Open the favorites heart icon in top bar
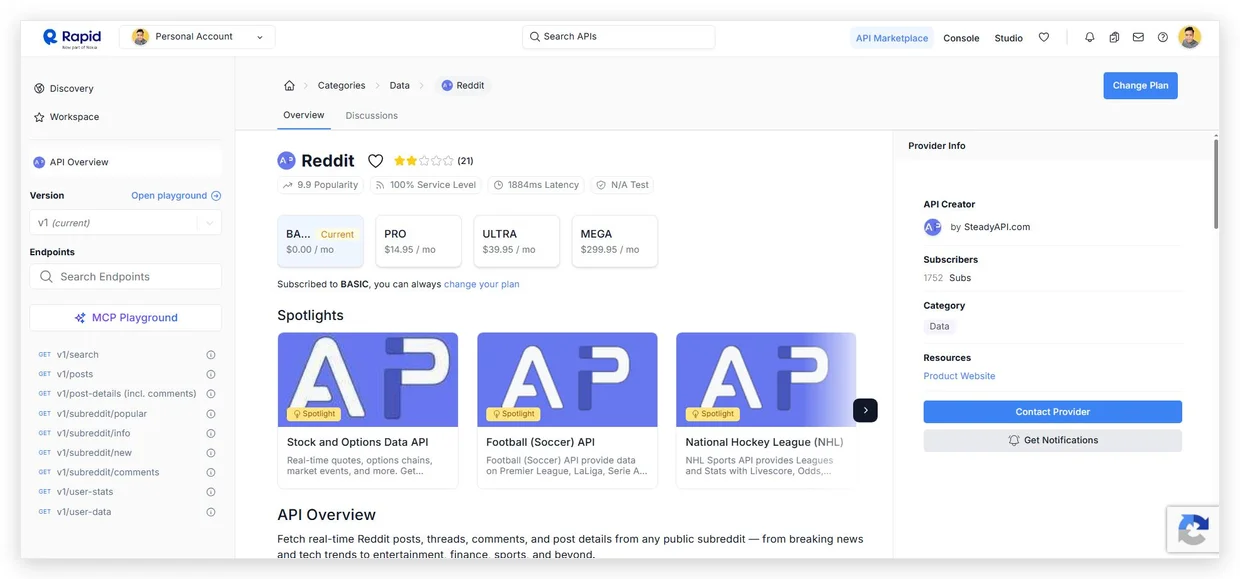The height and width of the screenshot is (579, 1240). click(x=1044, y=37)
